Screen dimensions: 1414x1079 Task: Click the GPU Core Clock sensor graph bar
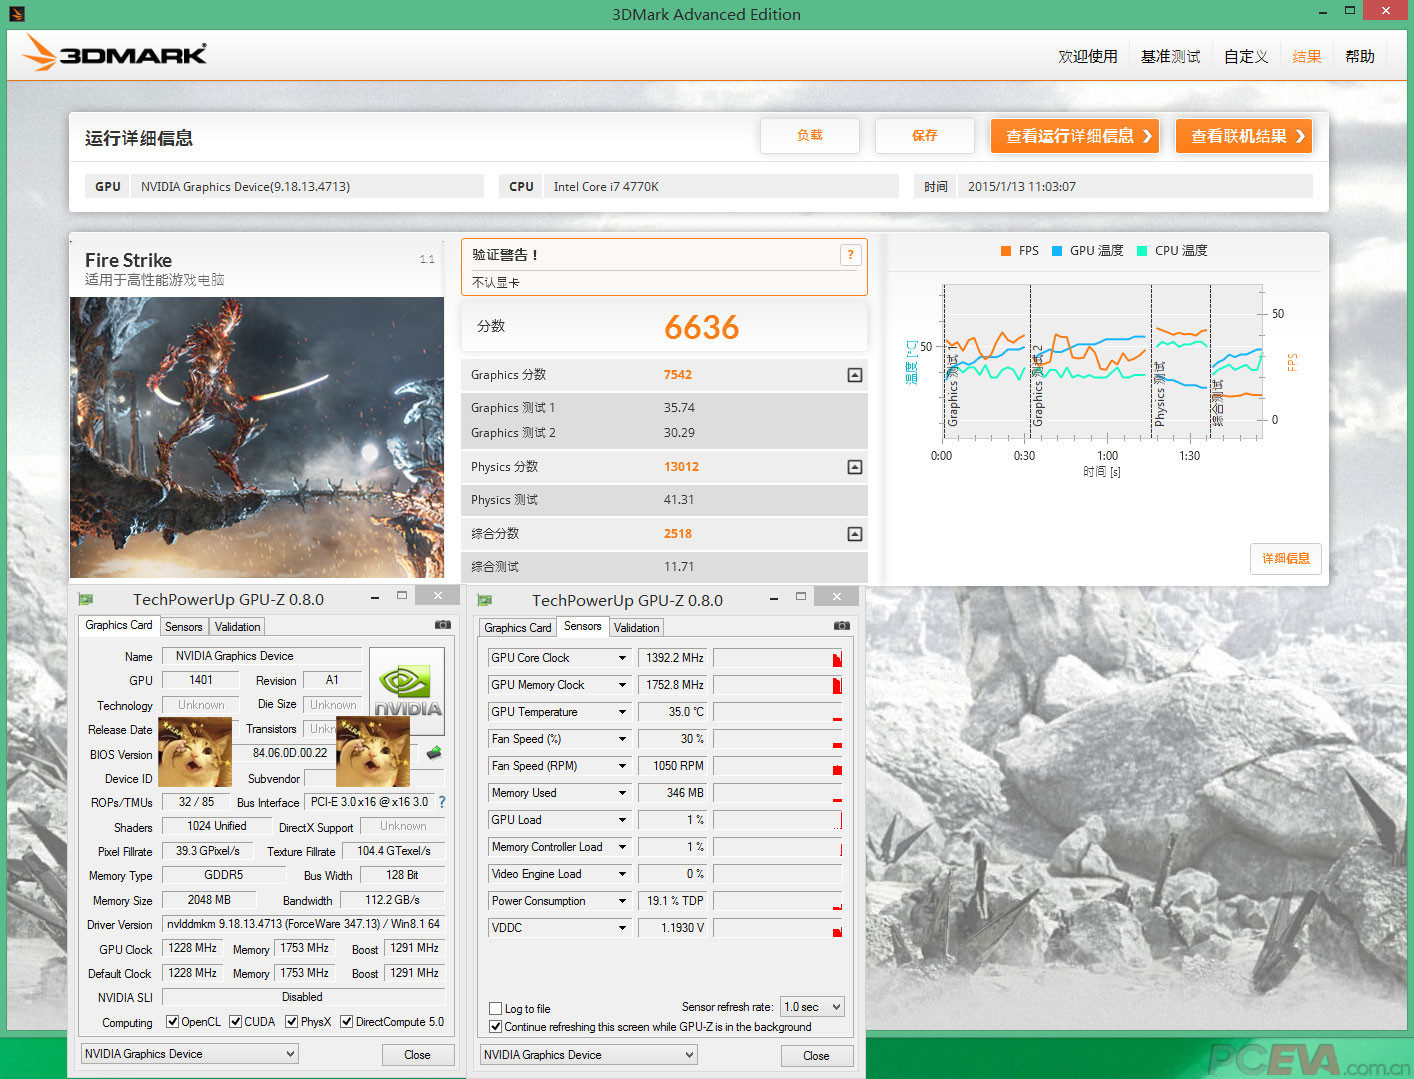[778, 657]
